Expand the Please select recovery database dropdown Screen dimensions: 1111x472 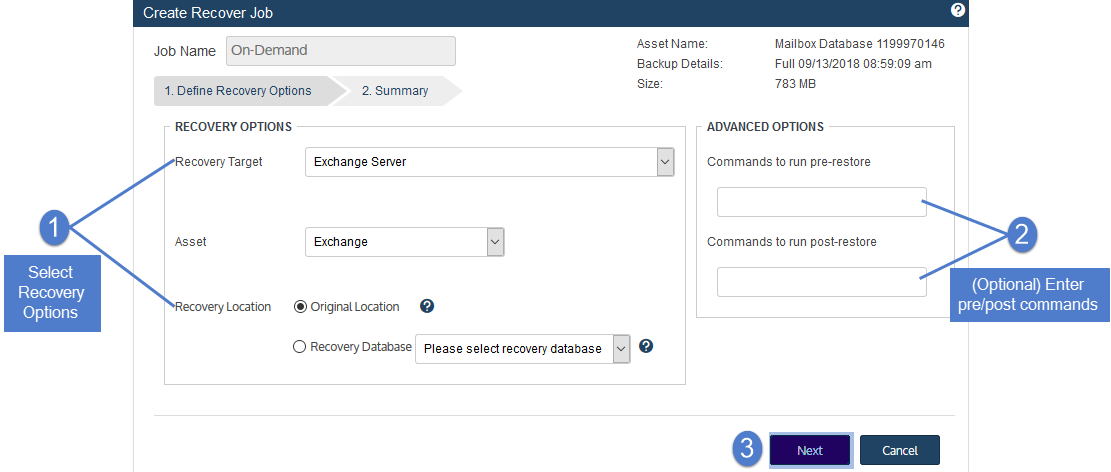[x=522, y=349]
